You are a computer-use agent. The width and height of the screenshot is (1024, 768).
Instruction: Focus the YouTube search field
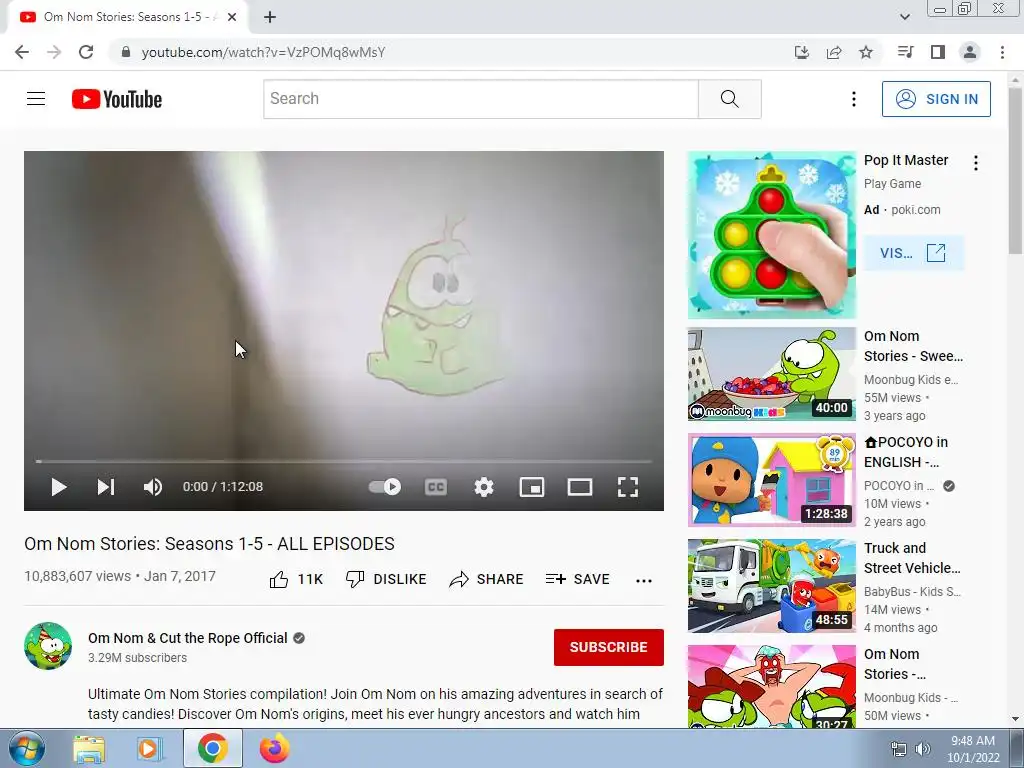click(x=481, y=99)
